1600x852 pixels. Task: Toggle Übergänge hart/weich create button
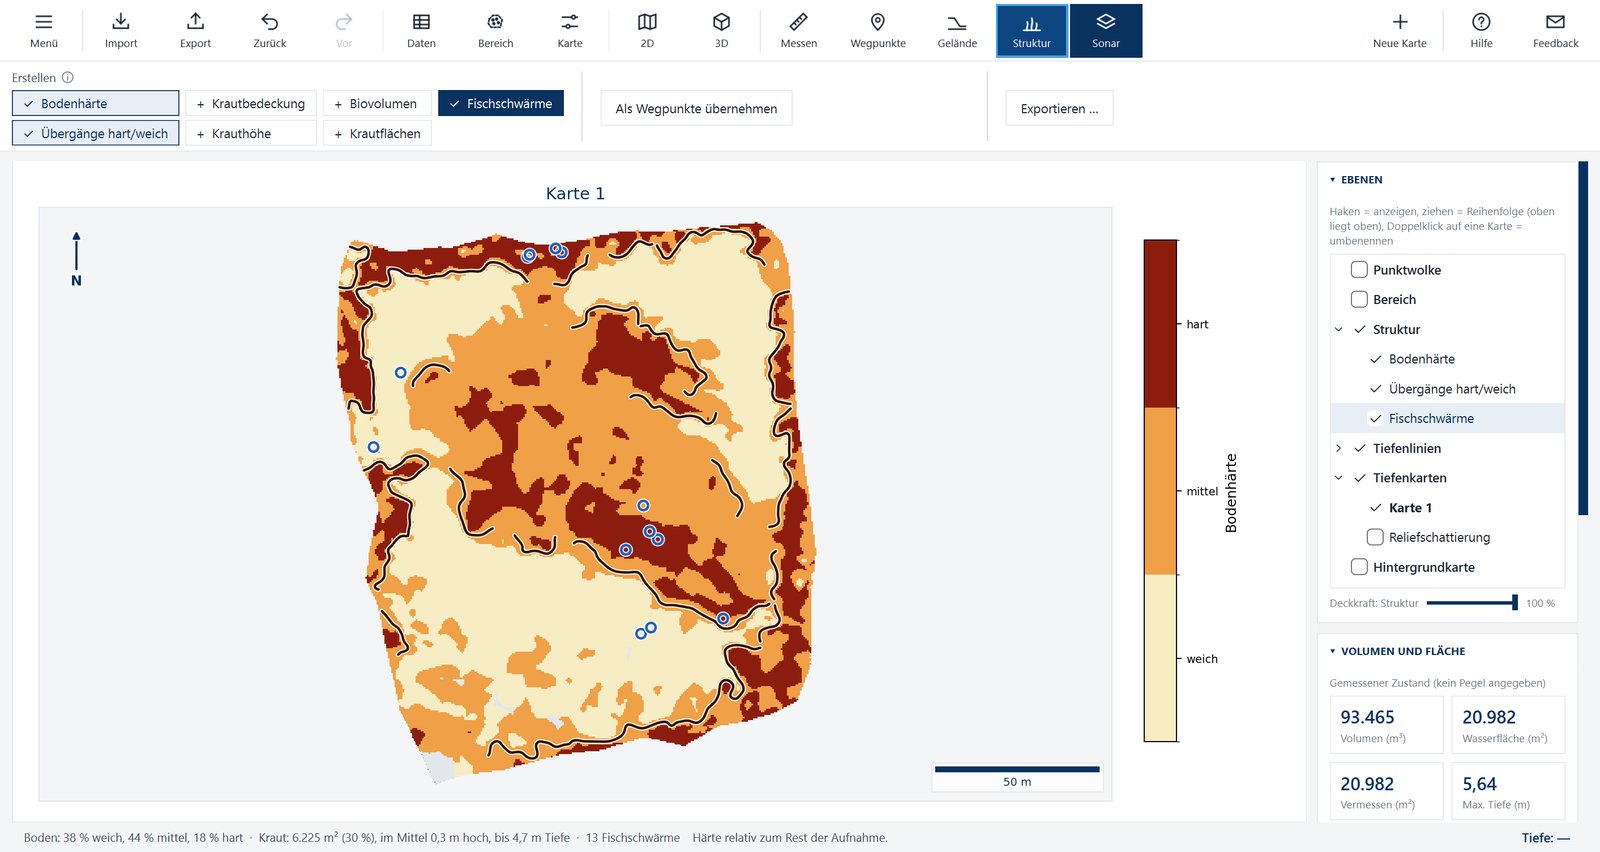coord(96,133)
